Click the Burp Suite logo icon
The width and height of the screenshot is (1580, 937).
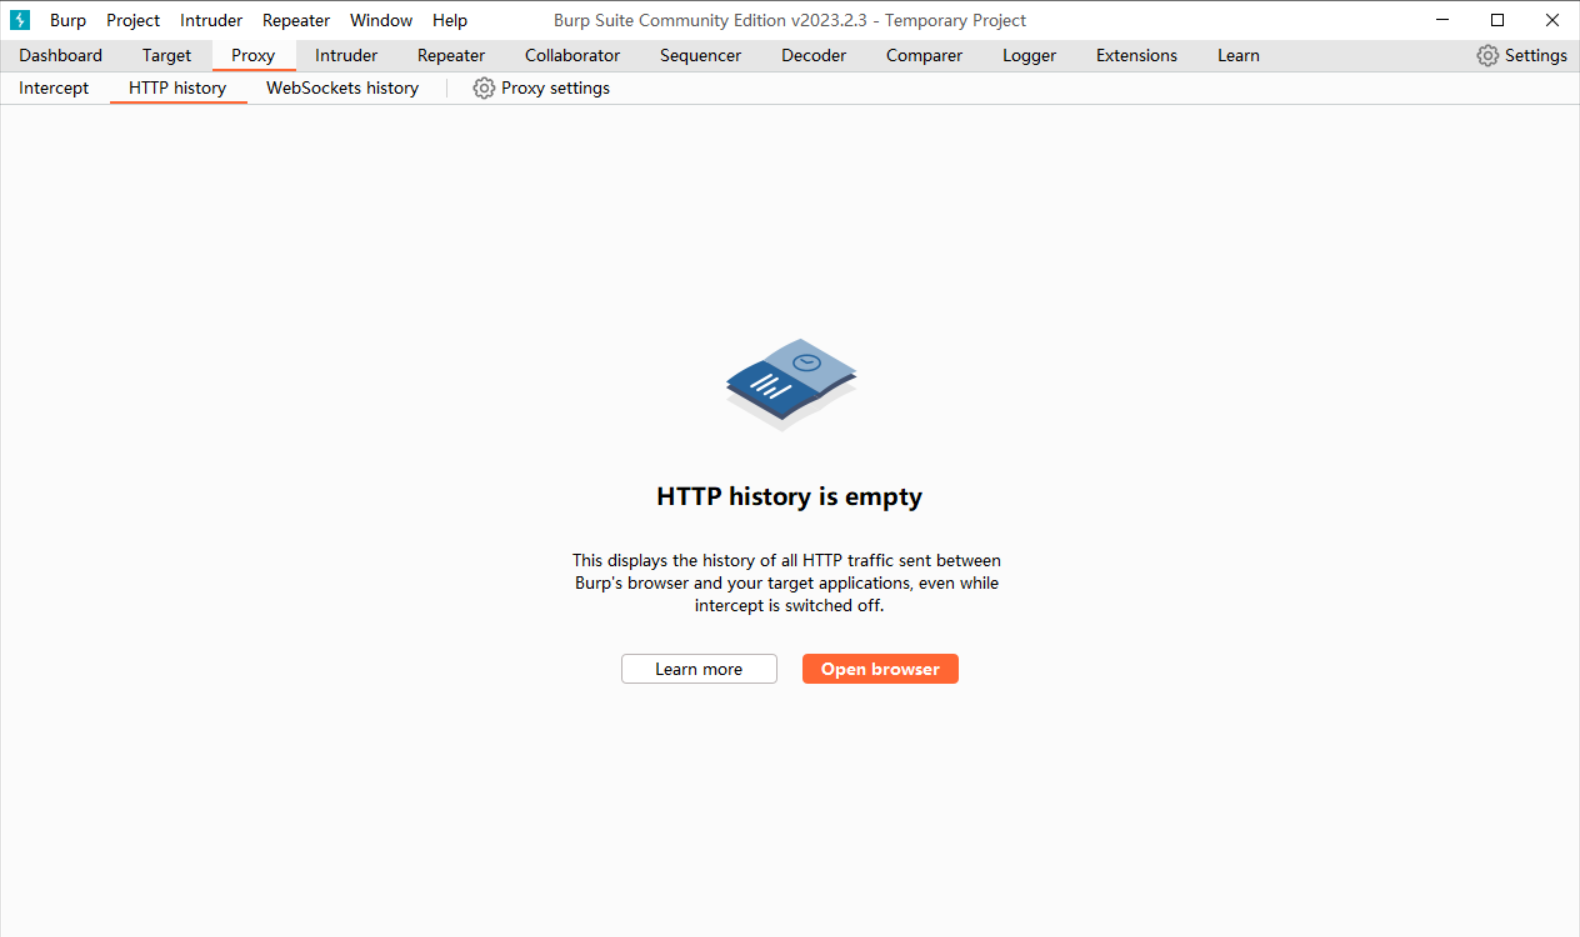[20, 20]
